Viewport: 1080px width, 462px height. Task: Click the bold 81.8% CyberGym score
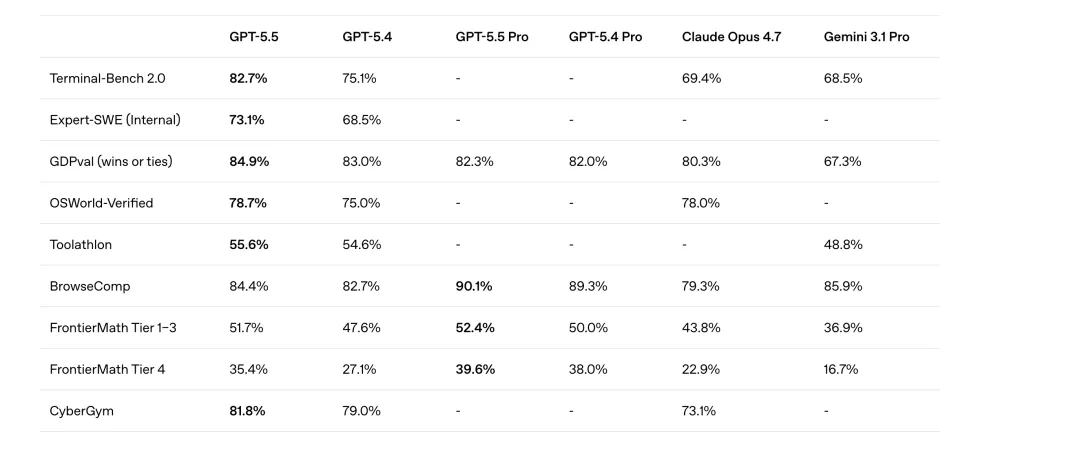(247, 411)
